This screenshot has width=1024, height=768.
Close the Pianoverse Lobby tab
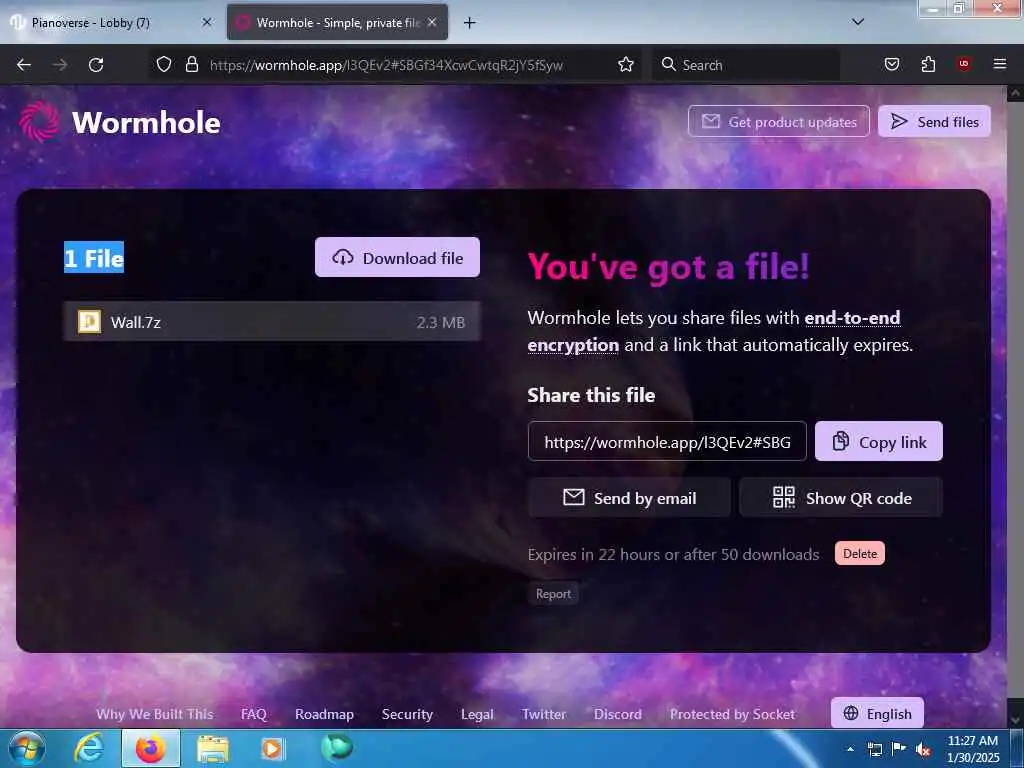point(206,22)
